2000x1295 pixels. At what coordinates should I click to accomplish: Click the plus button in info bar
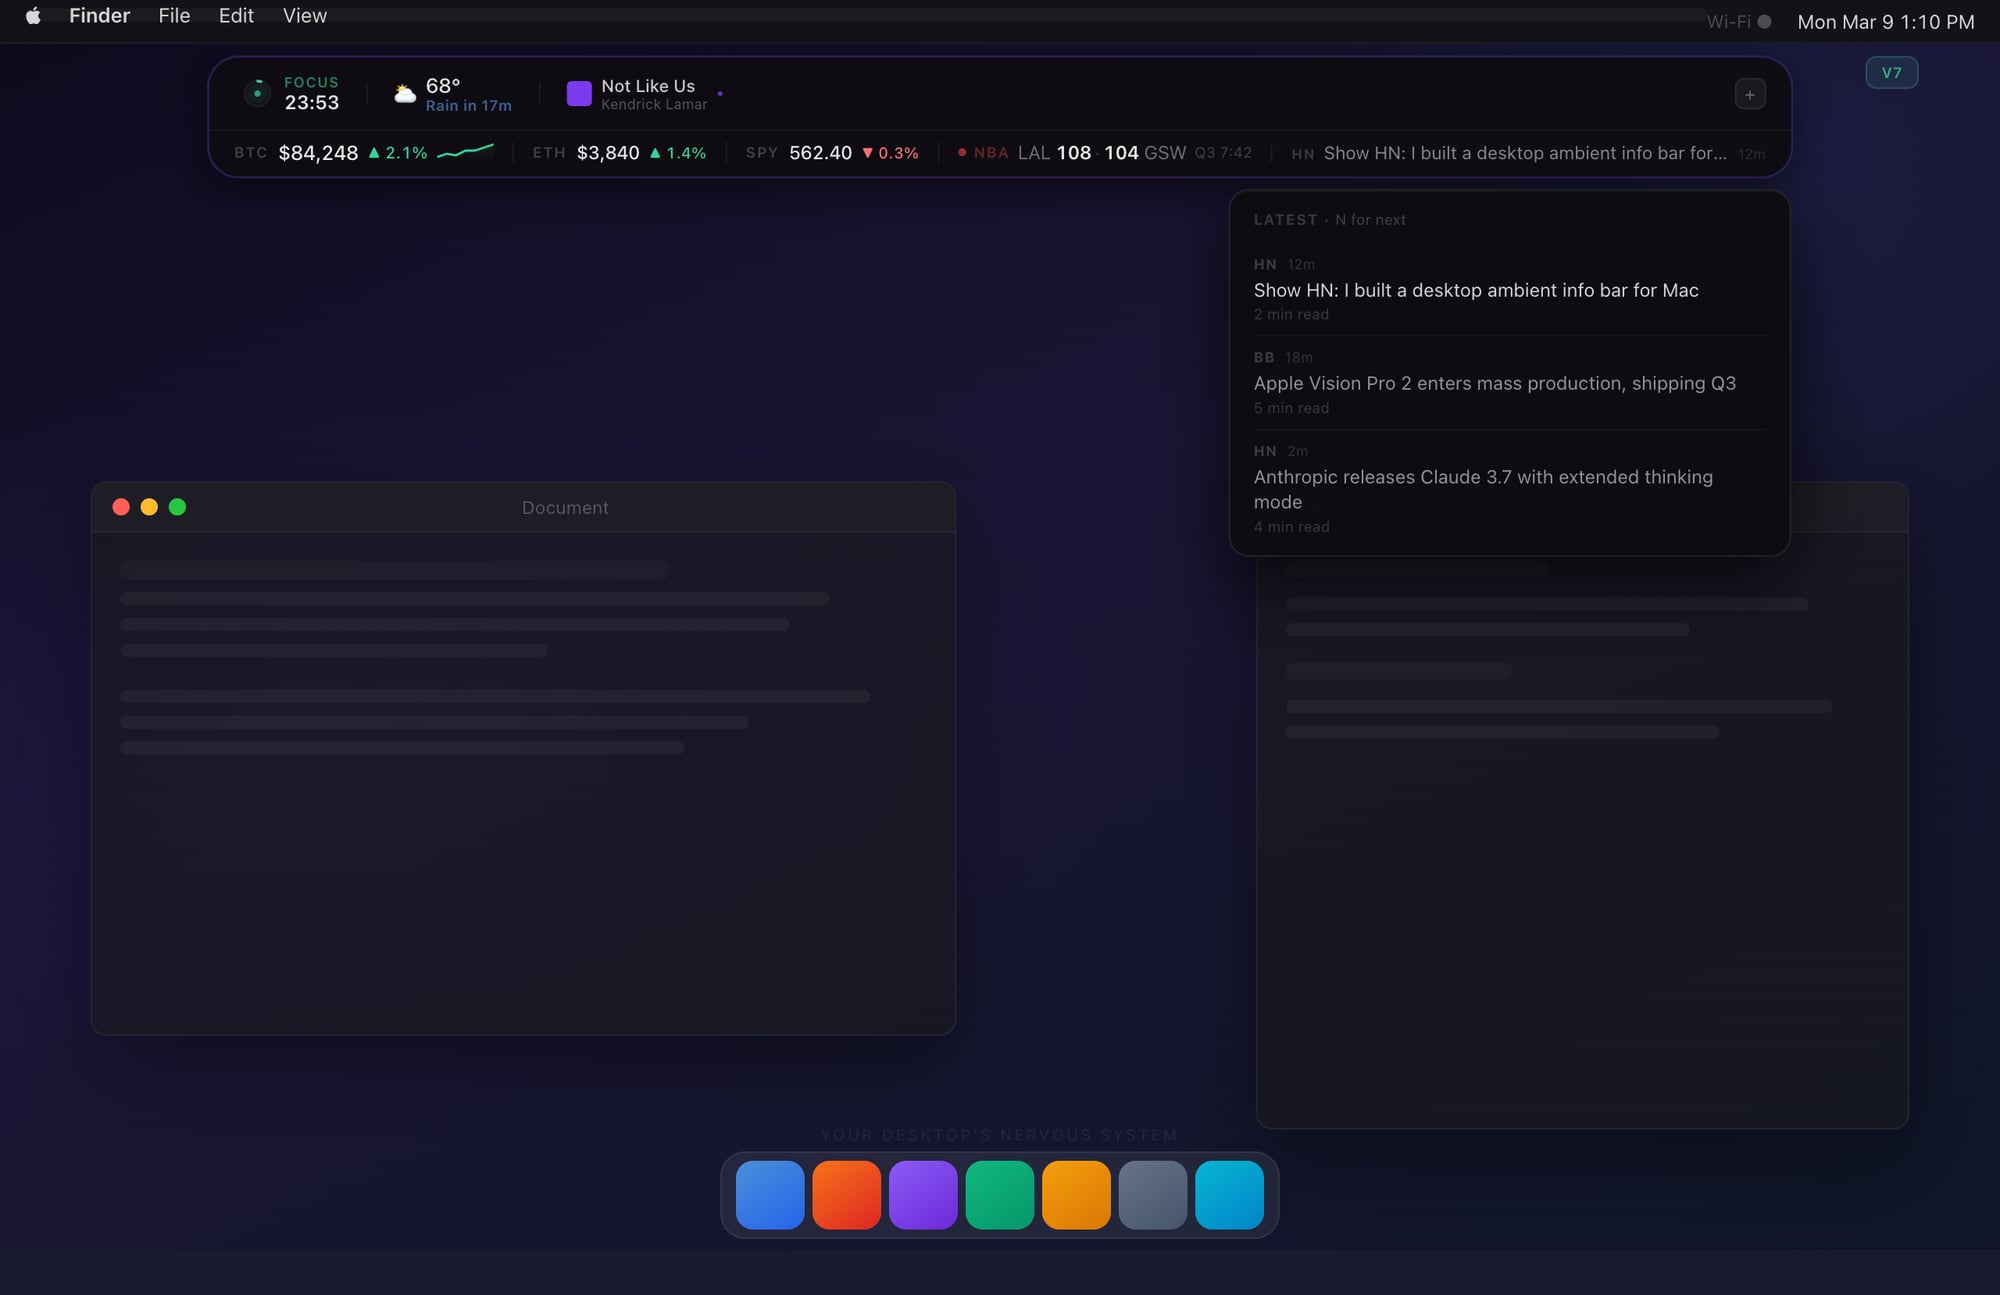tap(1749, 94)
